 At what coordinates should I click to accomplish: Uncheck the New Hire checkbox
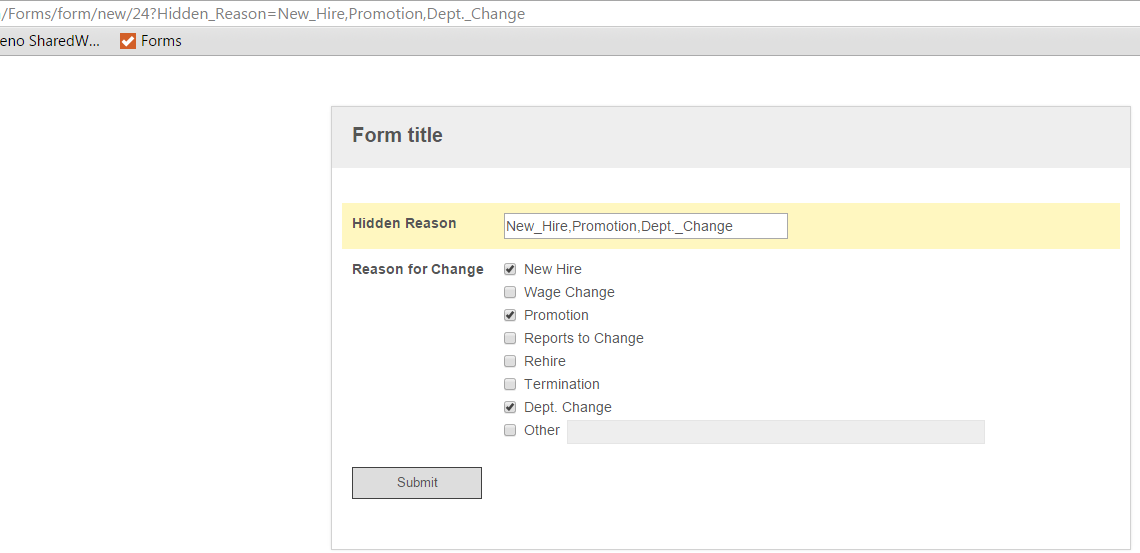(510, 270)
